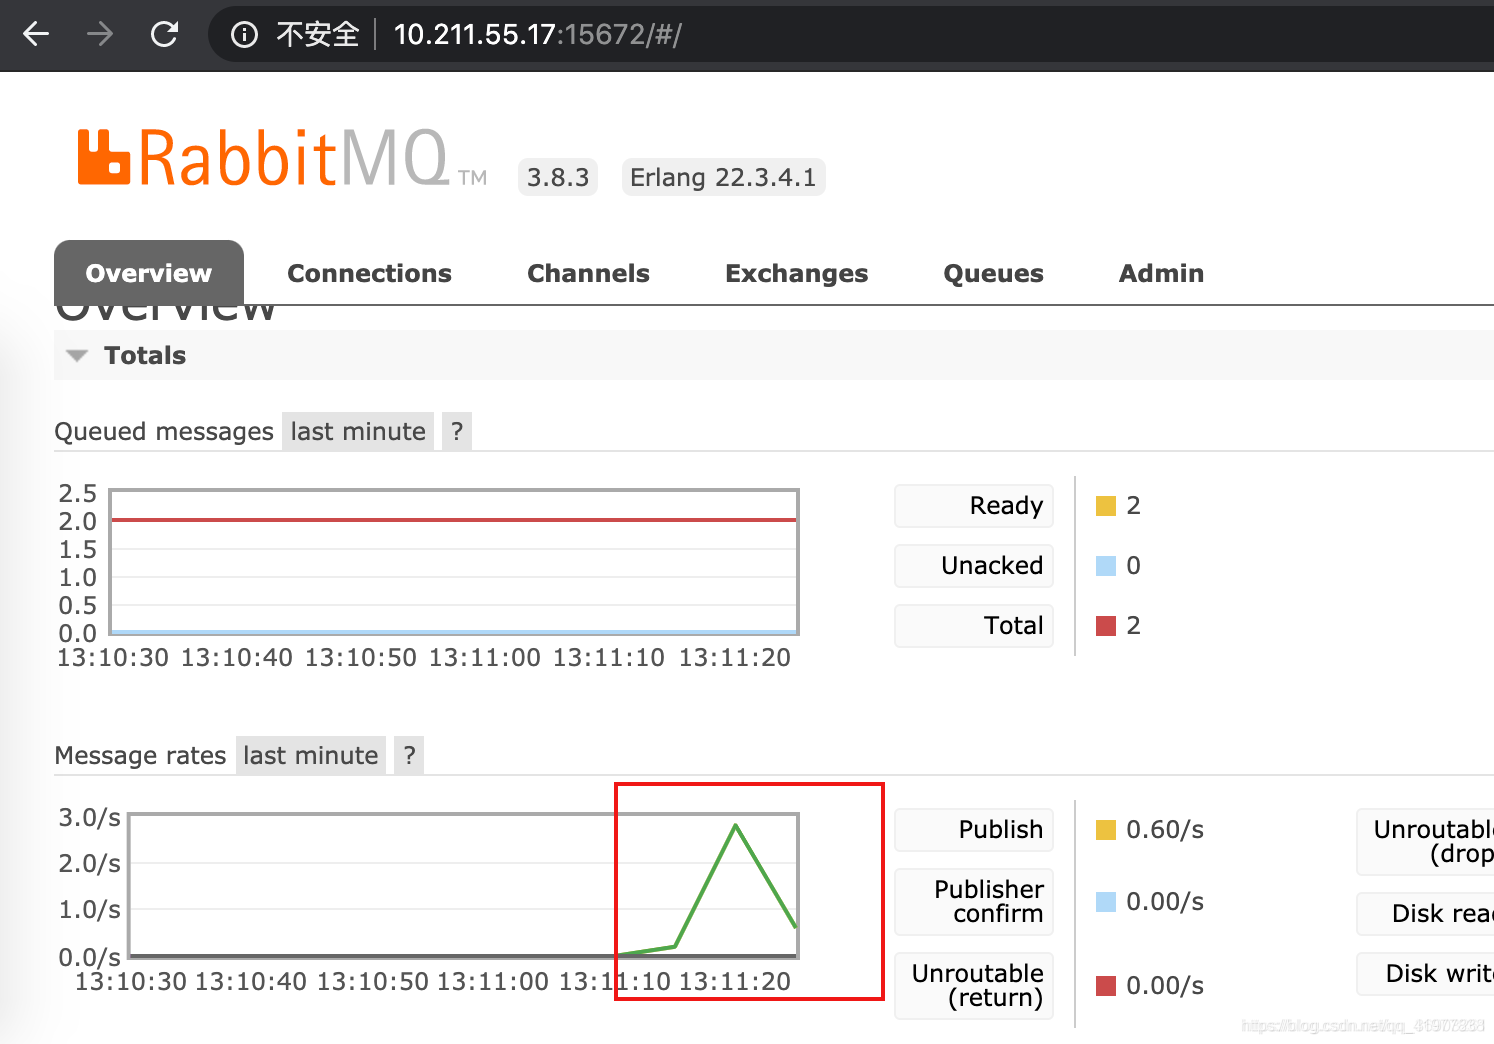Open the Connections tab
The width and height of the screenshot is (1494, 1044).
[x=369, y=273]
